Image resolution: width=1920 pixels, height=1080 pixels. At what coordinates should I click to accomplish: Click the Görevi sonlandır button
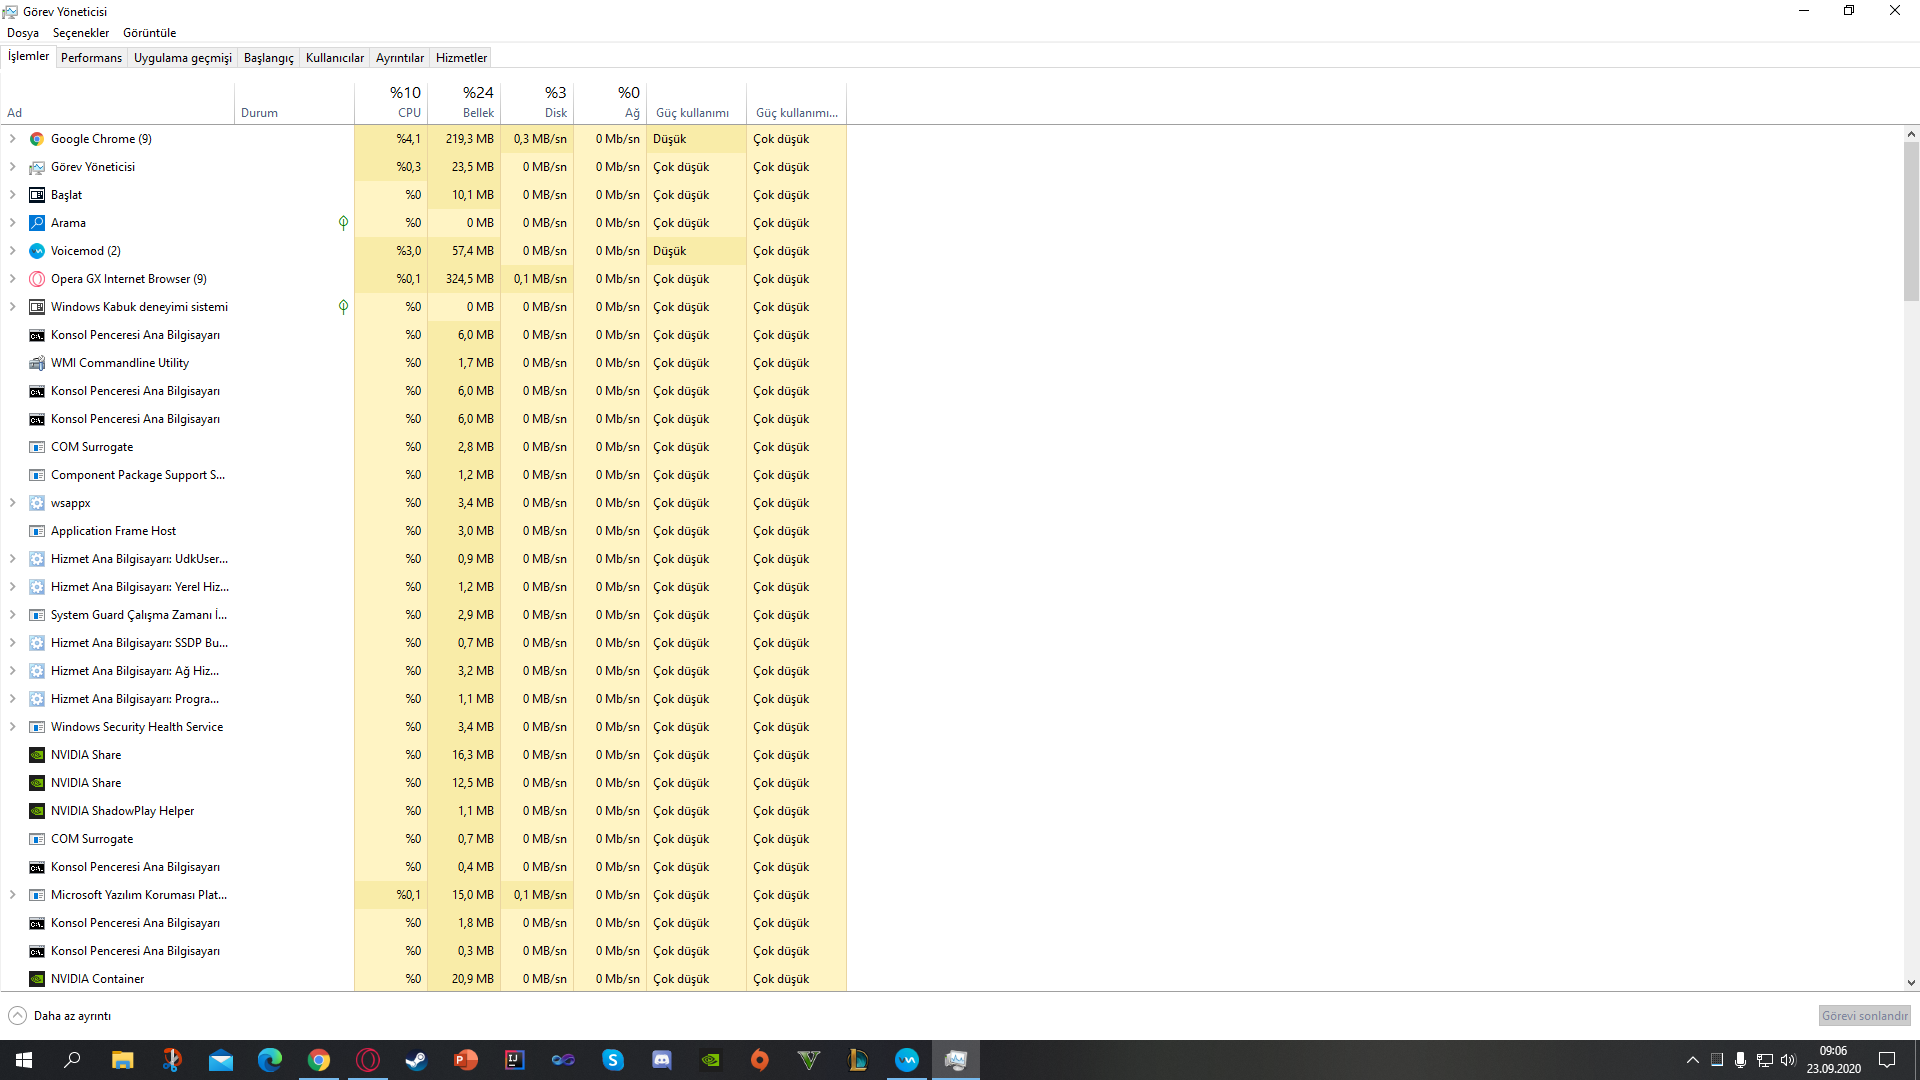(x=1864, y=1016)
